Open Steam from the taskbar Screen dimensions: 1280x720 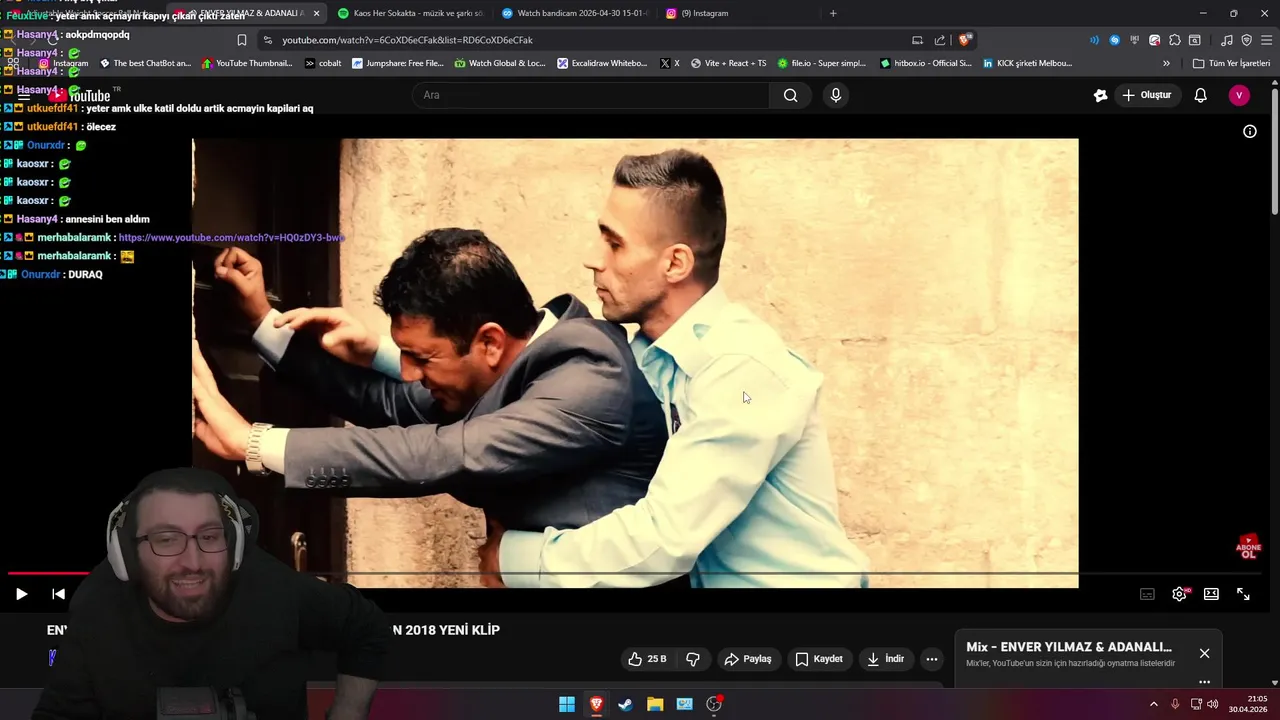pos(625,704)
